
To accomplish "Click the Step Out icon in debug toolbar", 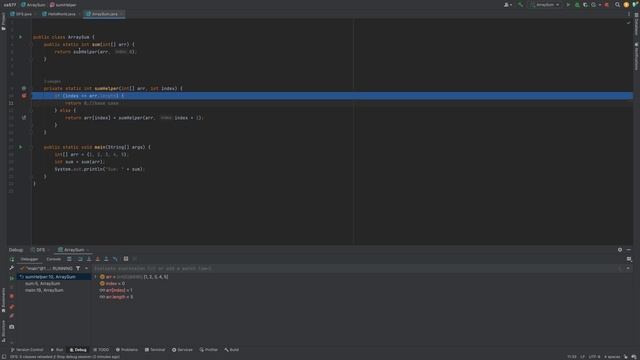I will coord(106,259).
